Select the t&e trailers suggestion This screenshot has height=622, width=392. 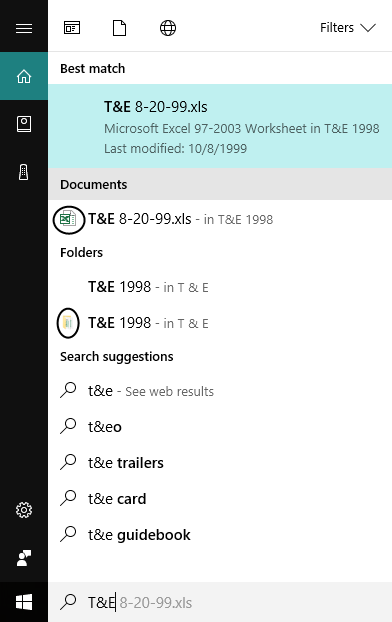pos(220,463)
